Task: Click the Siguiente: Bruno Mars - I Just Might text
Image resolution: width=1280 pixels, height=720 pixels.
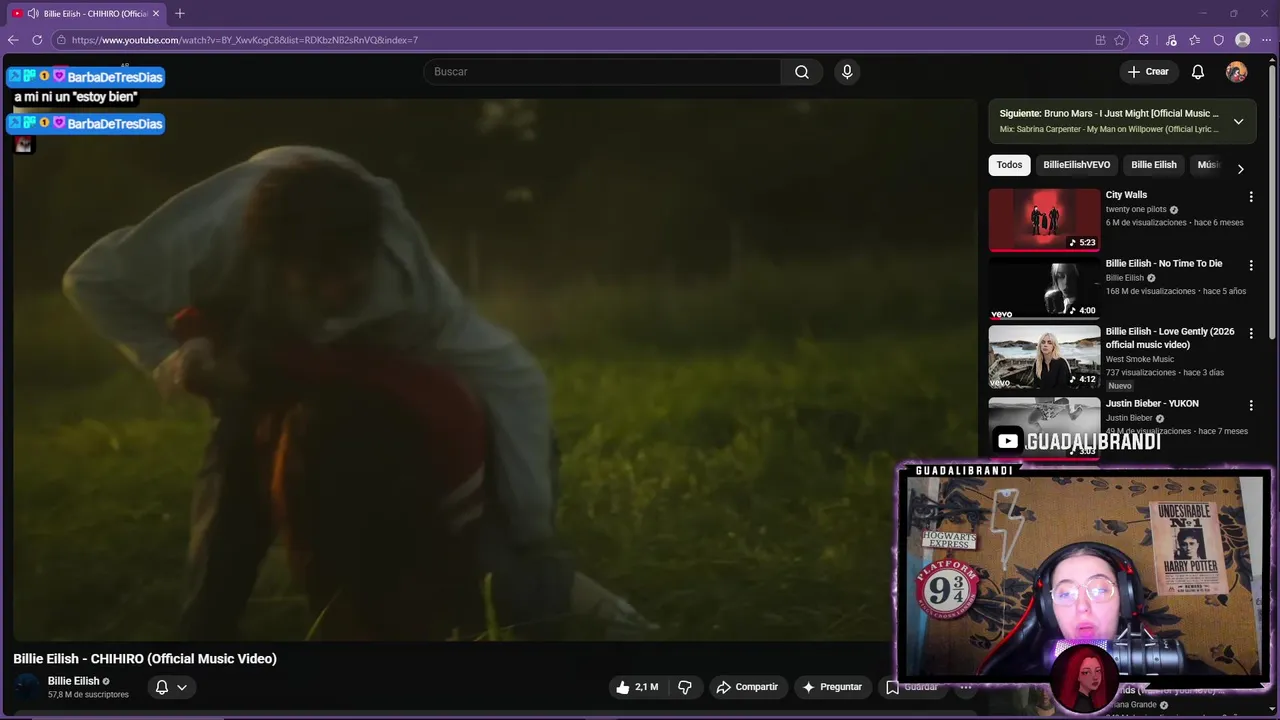Action: click(1109, 114)
